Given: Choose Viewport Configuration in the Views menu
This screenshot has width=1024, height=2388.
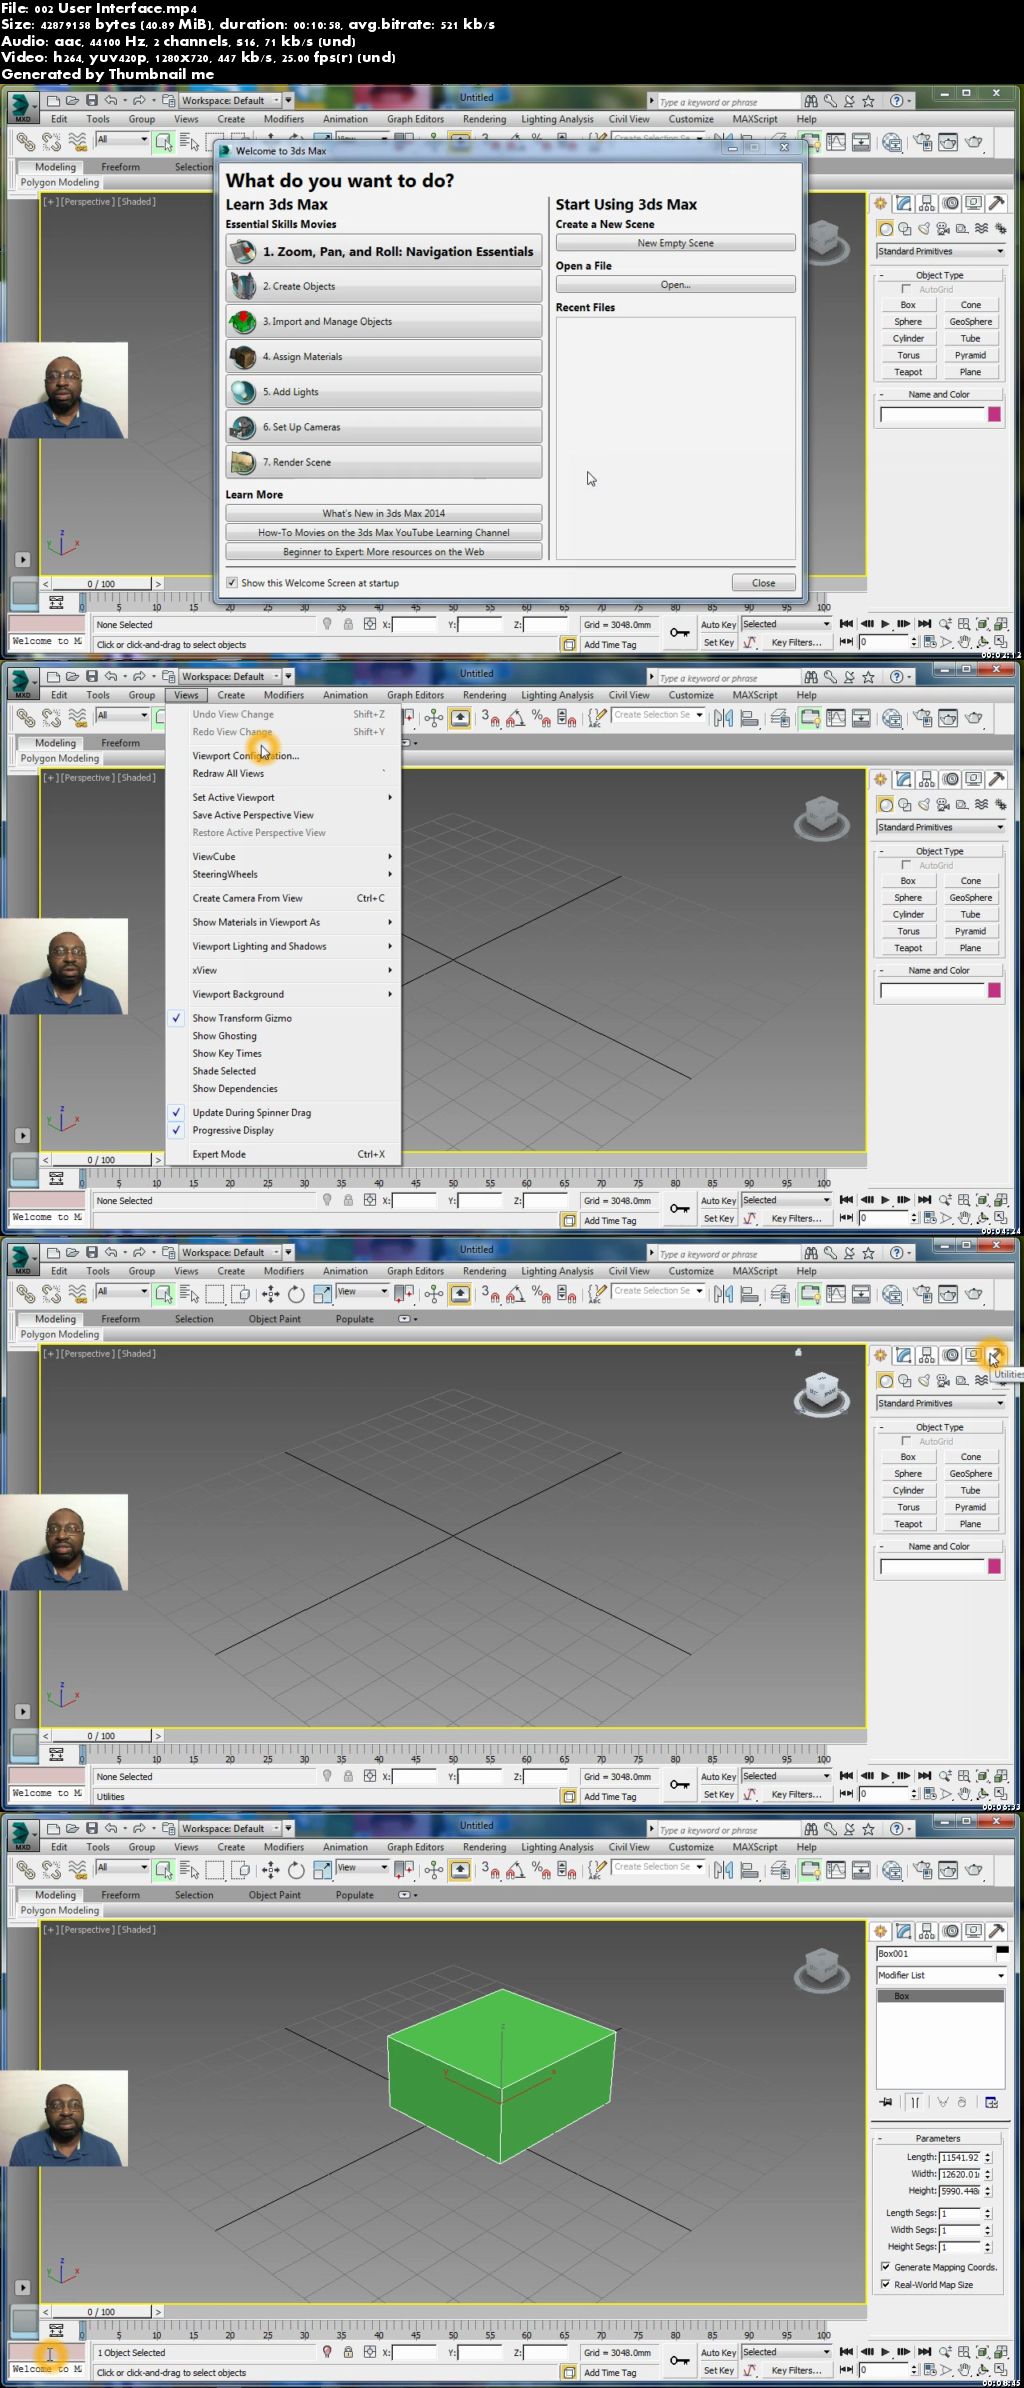Looking at the screenshot, I should pos(284,756).
